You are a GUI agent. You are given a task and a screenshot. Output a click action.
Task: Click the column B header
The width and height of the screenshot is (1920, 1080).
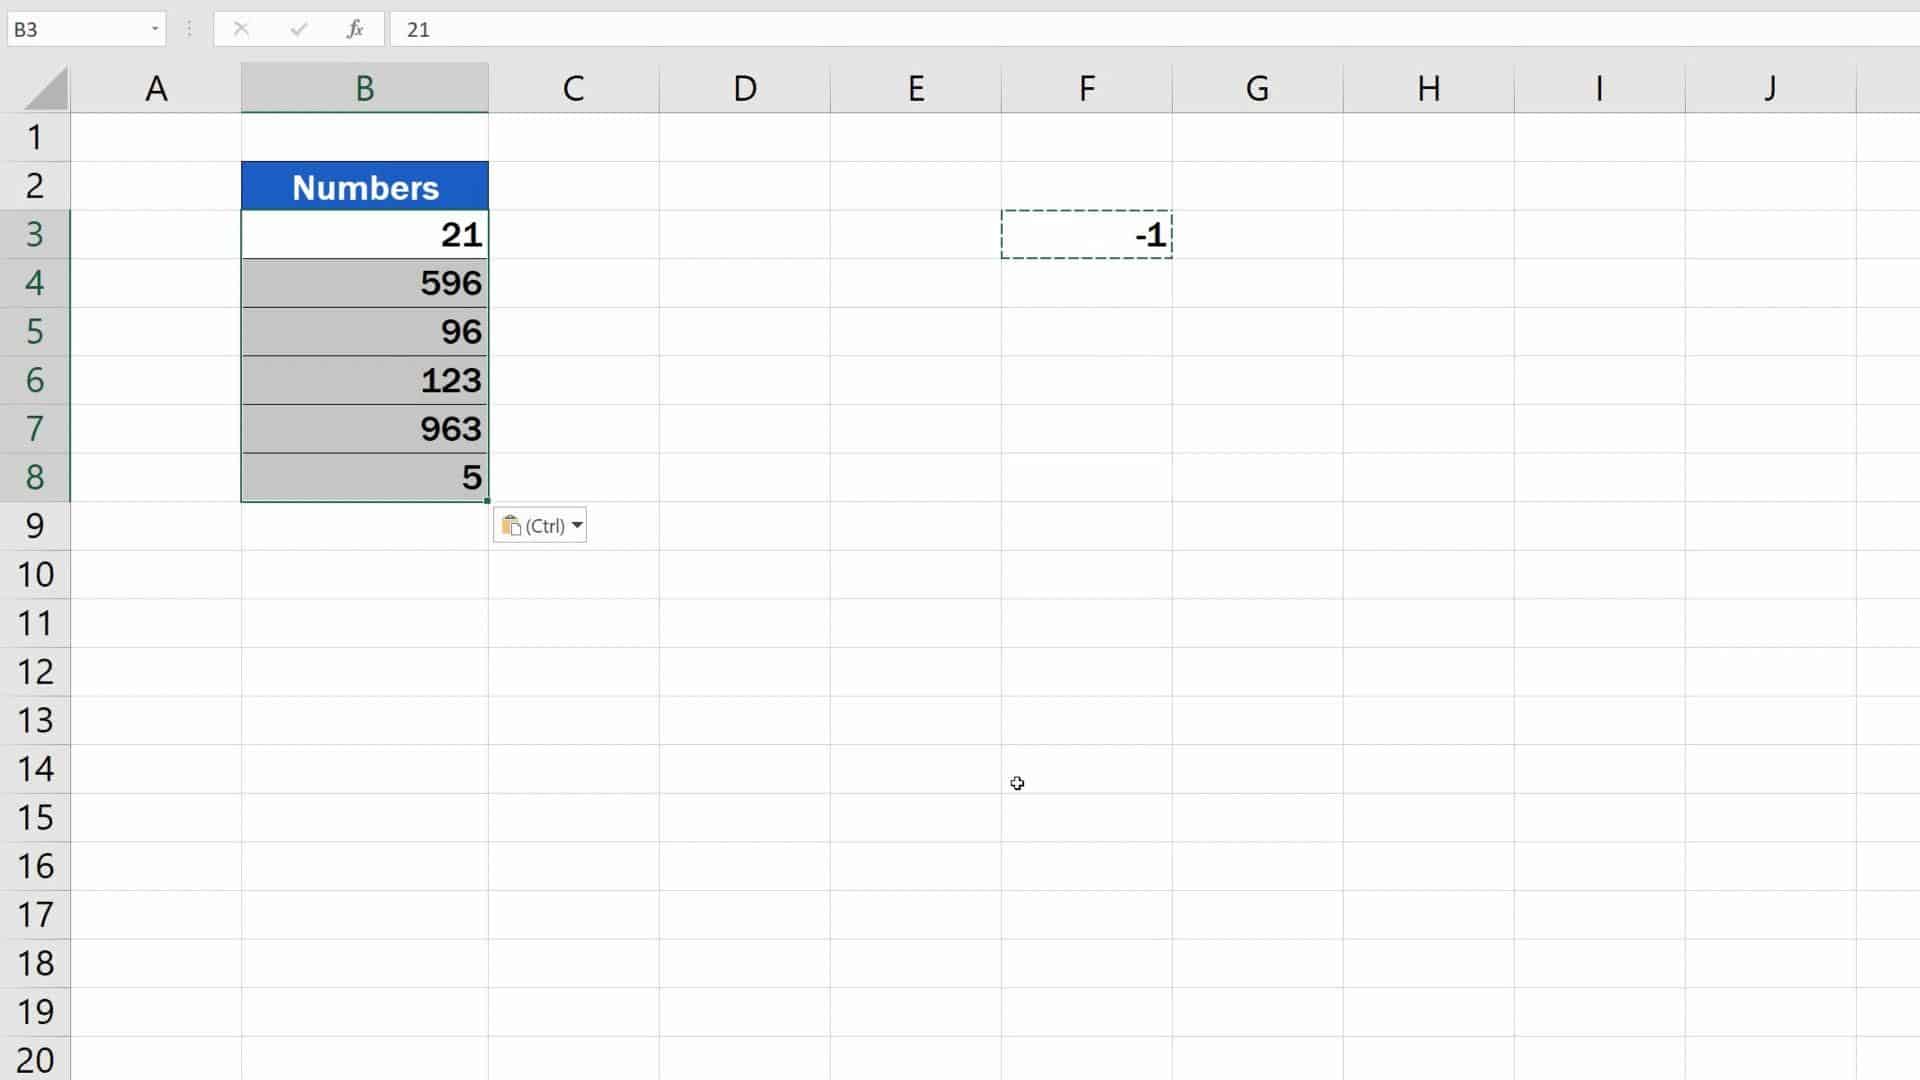364,88
